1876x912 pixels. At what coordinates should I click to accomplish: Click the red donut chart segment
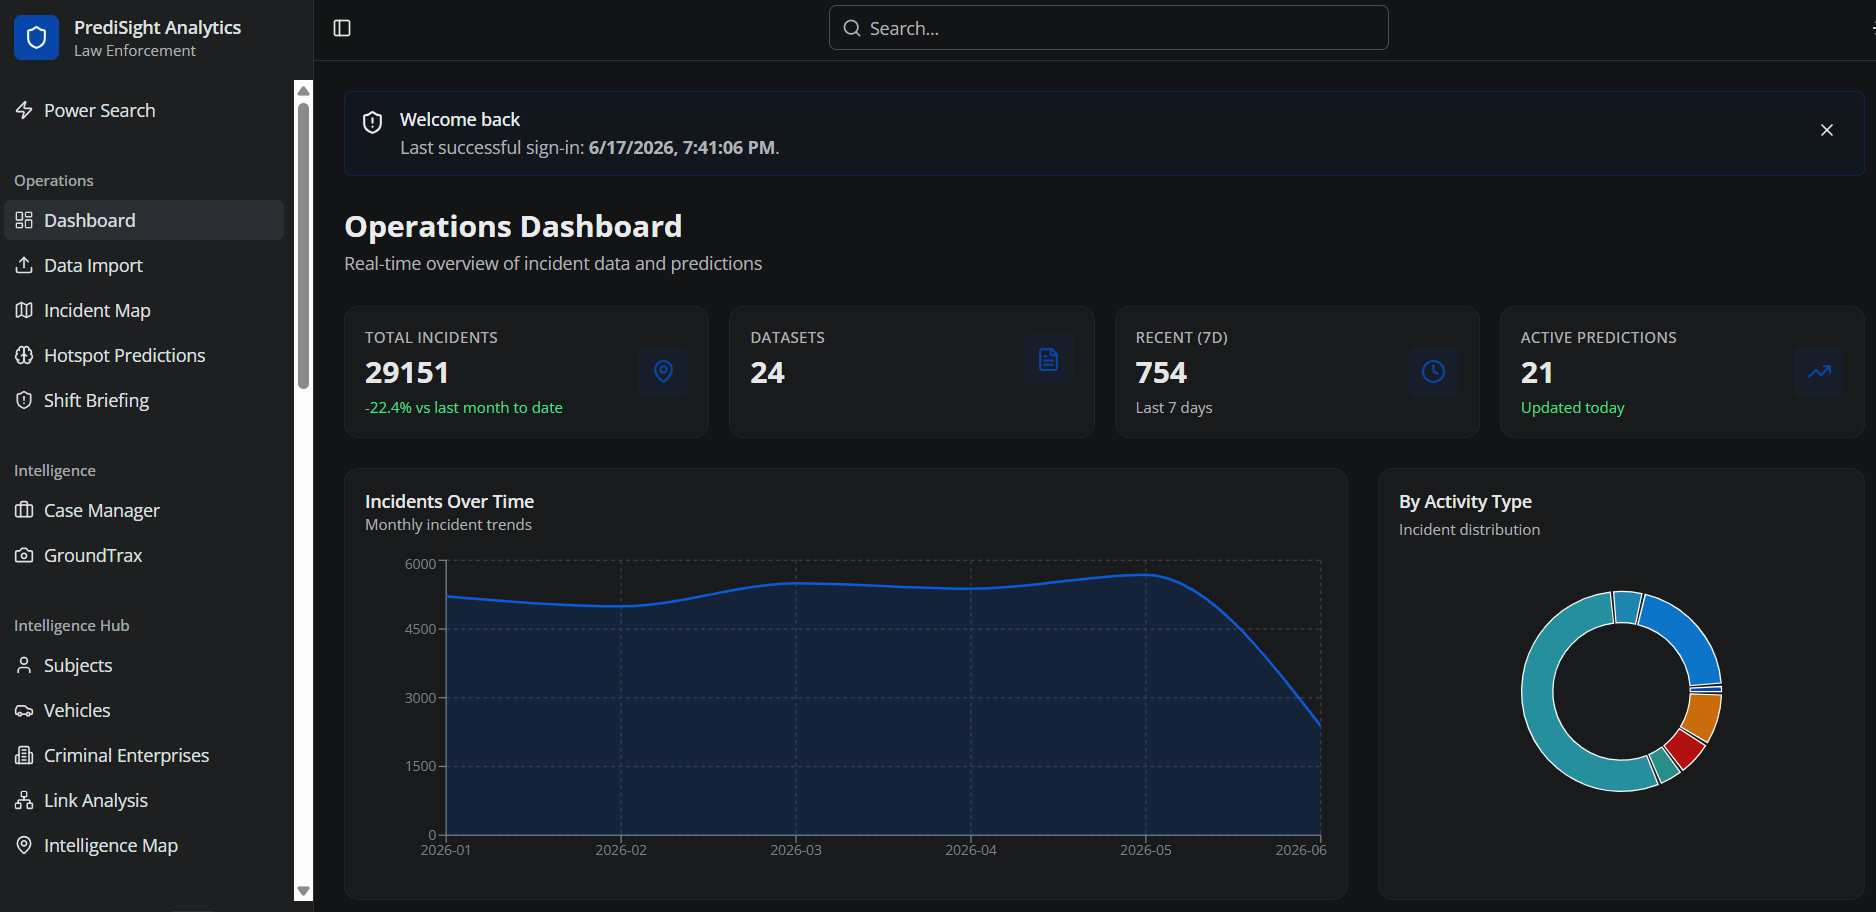click(1685, 749)
